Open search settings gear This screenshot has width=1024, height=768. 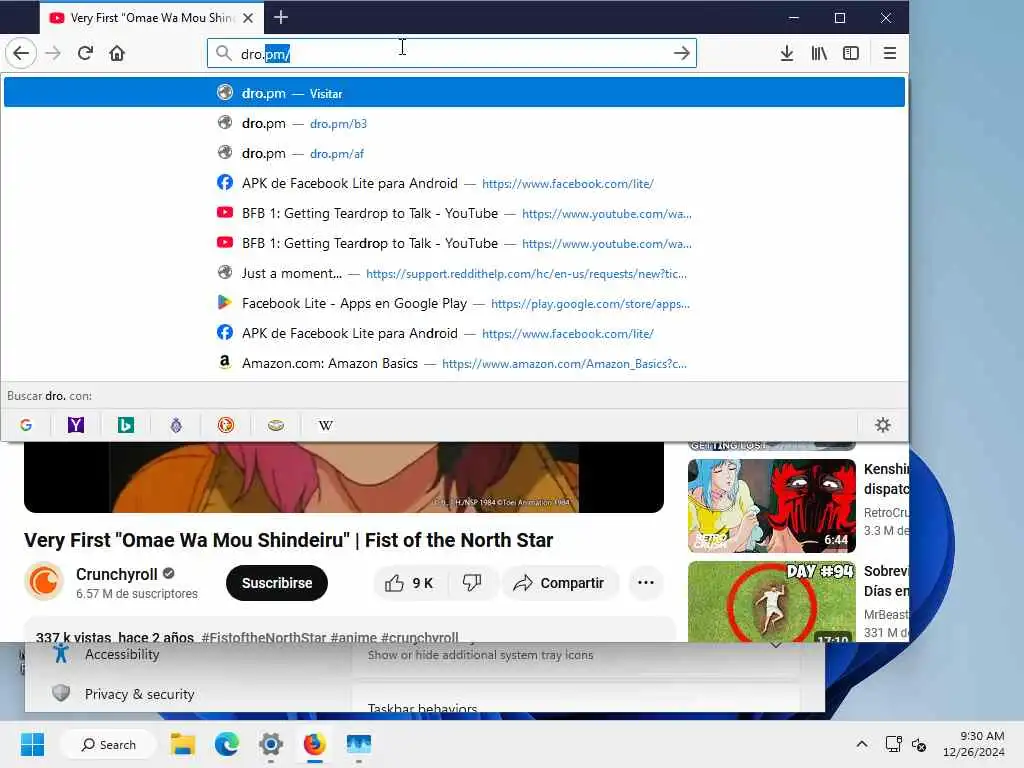[882, 425]
